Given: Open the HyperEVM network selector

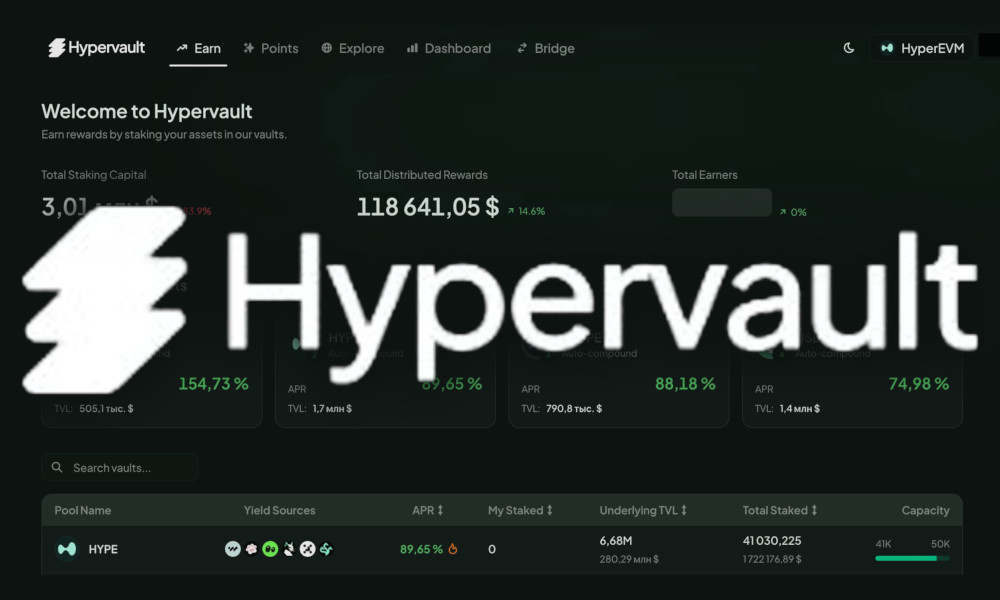Looking at the screenshot, I should pyautogui.click(x=921, y=48).
